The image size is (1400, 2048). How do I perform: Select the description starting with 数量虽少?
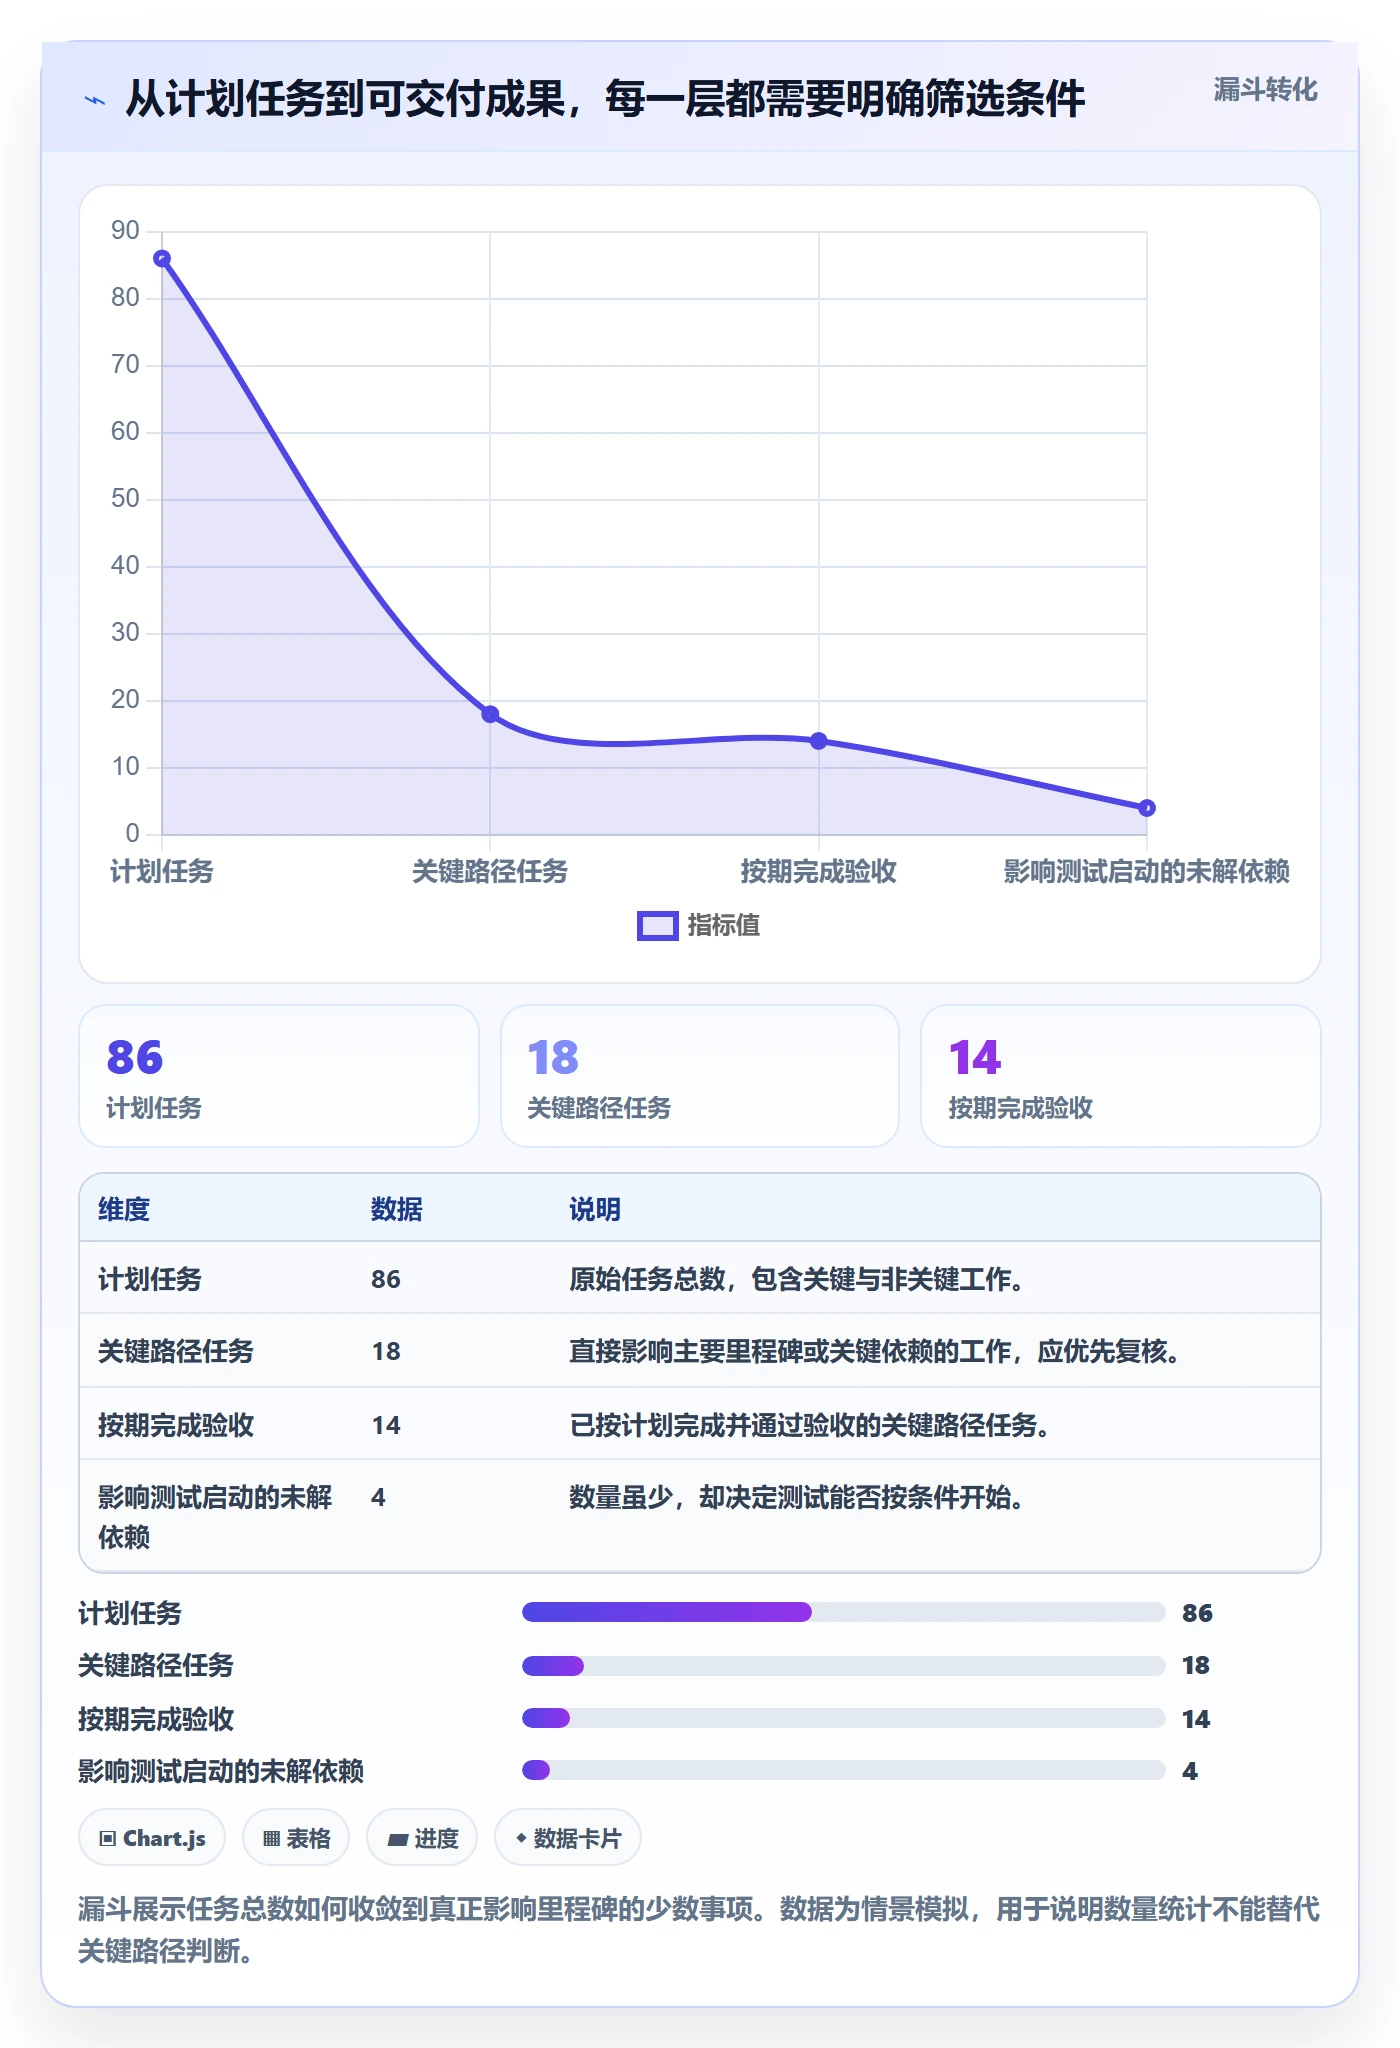[797, 1497]
